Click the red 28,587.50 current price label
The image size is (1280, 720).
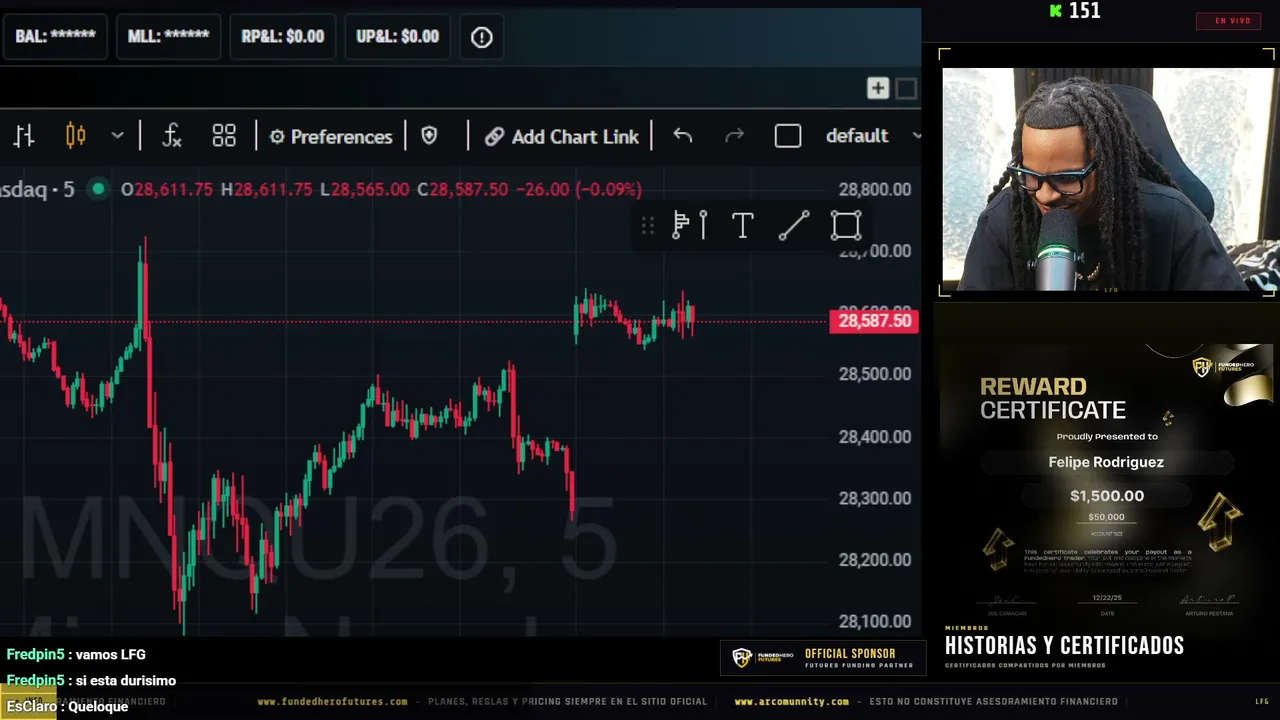pyautogui.click(x=874, y=321)
